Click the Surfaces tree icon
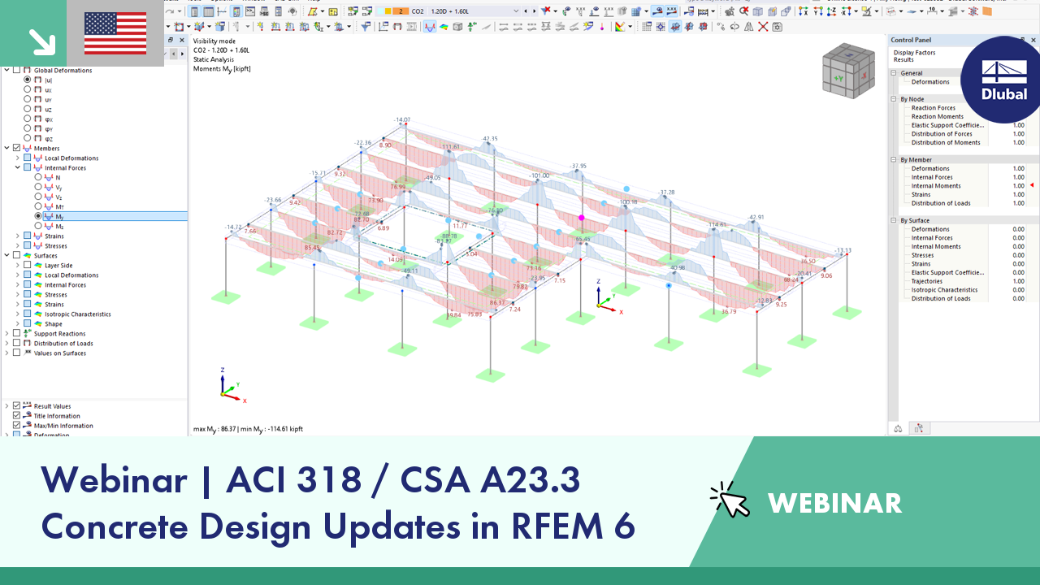Viewport: 1040px width, 585px height. 27,255
